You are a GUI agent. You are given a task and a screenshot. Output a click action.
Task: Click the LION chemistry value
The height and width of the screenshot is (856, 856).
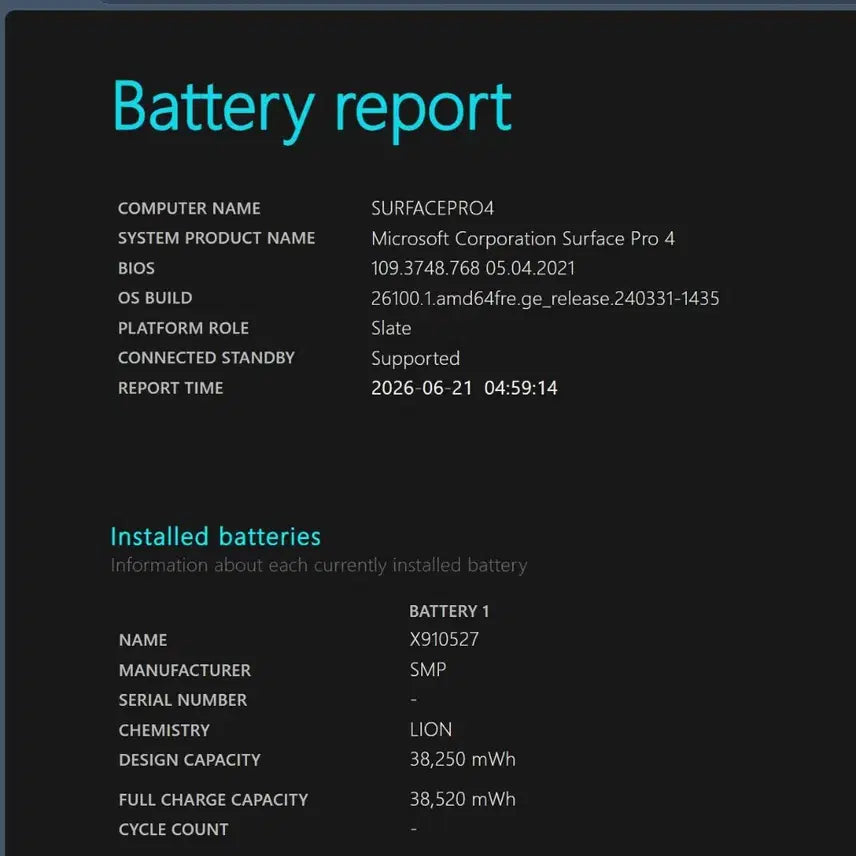431,729
